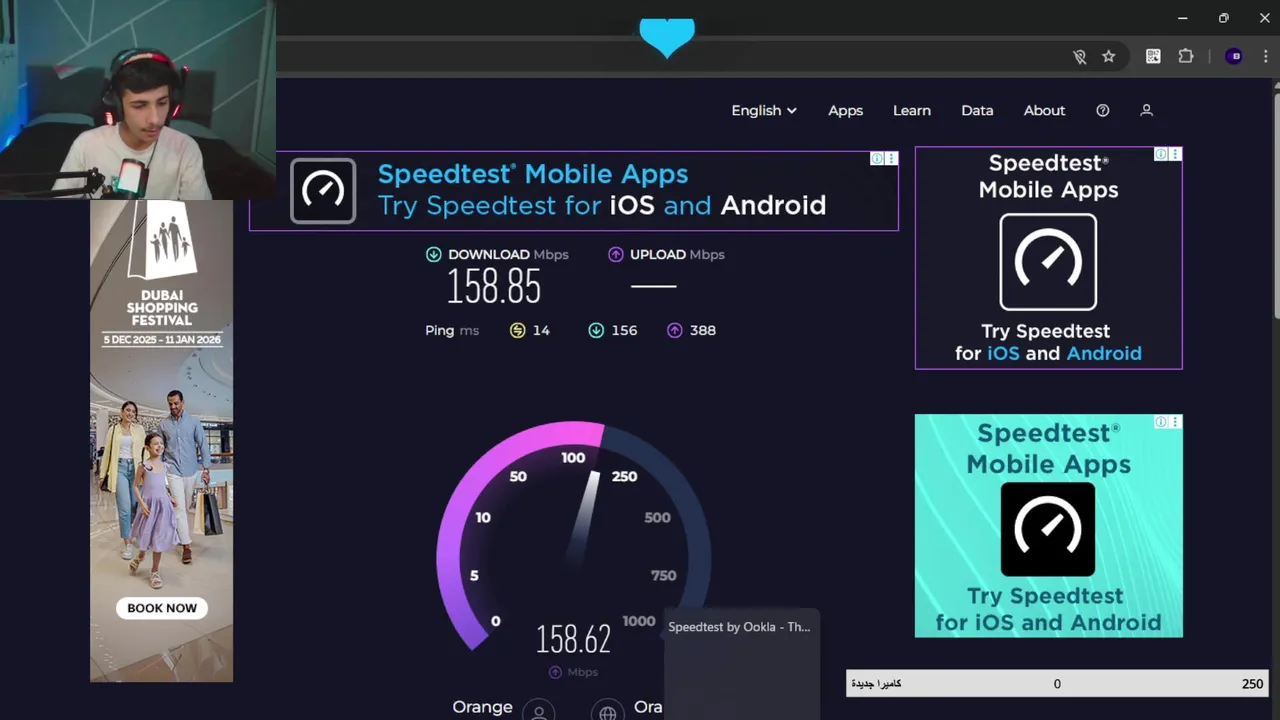Click the server globe icon

607,710
